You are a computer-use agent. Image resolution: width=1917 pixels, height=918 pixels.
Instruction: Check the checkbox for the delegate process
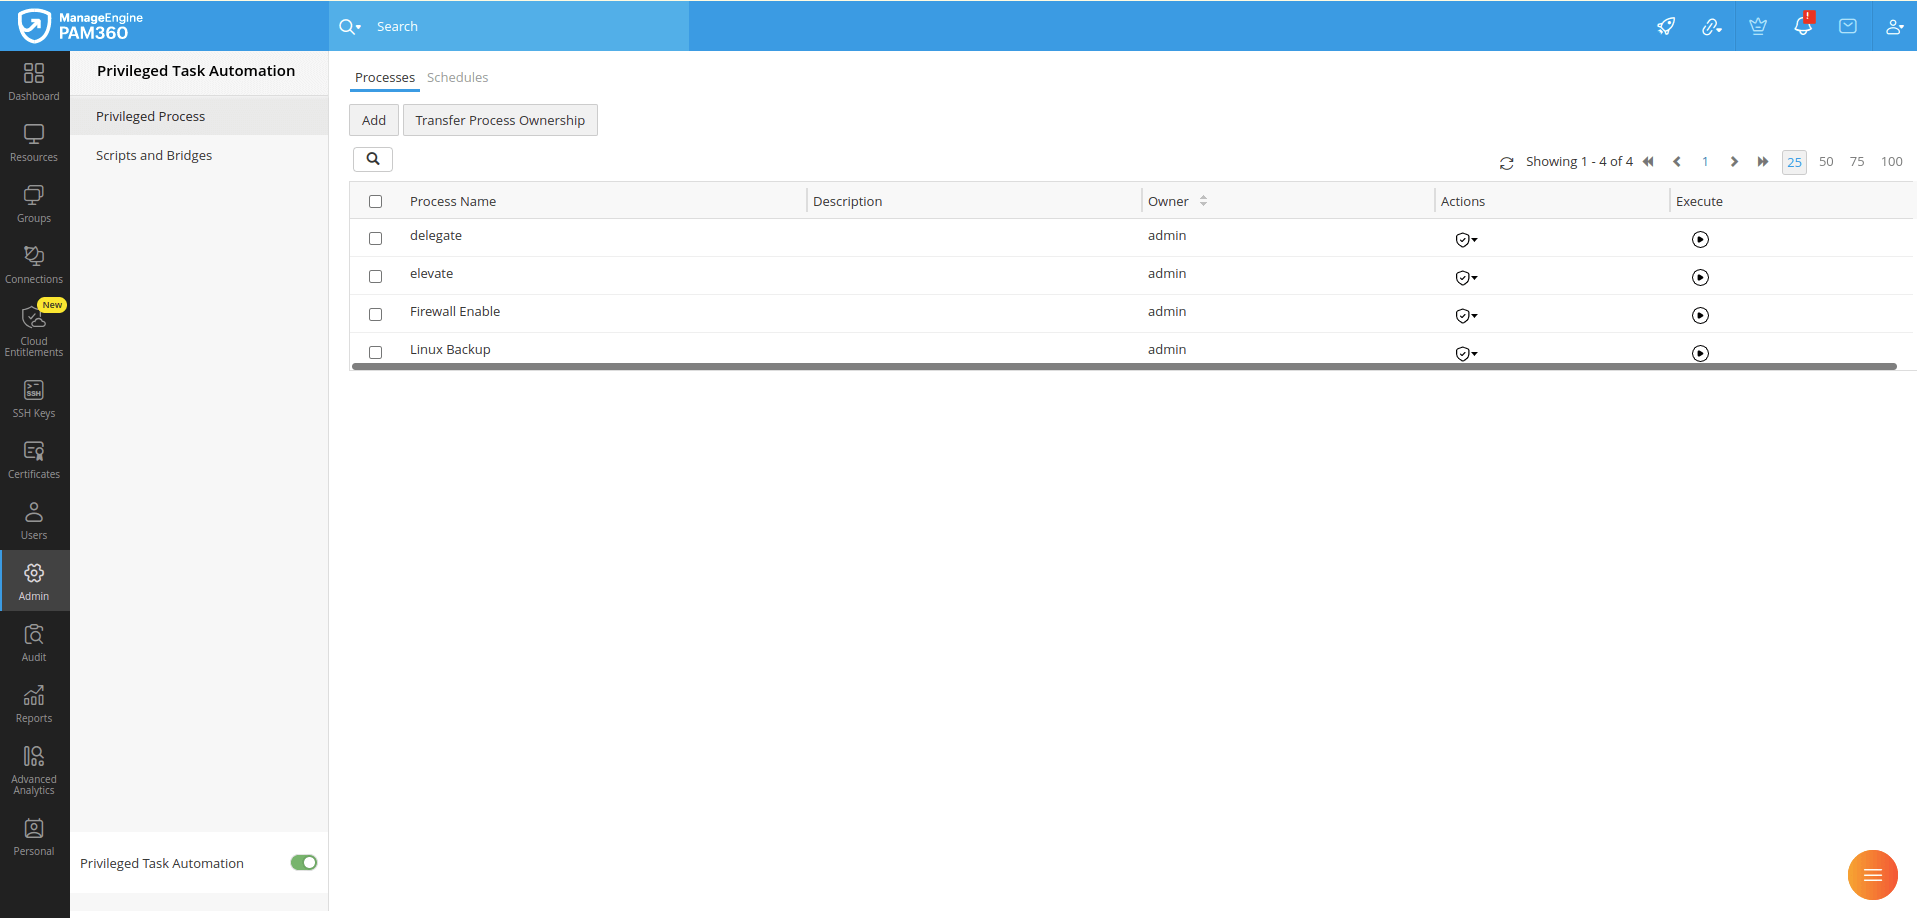click(375, 238)
